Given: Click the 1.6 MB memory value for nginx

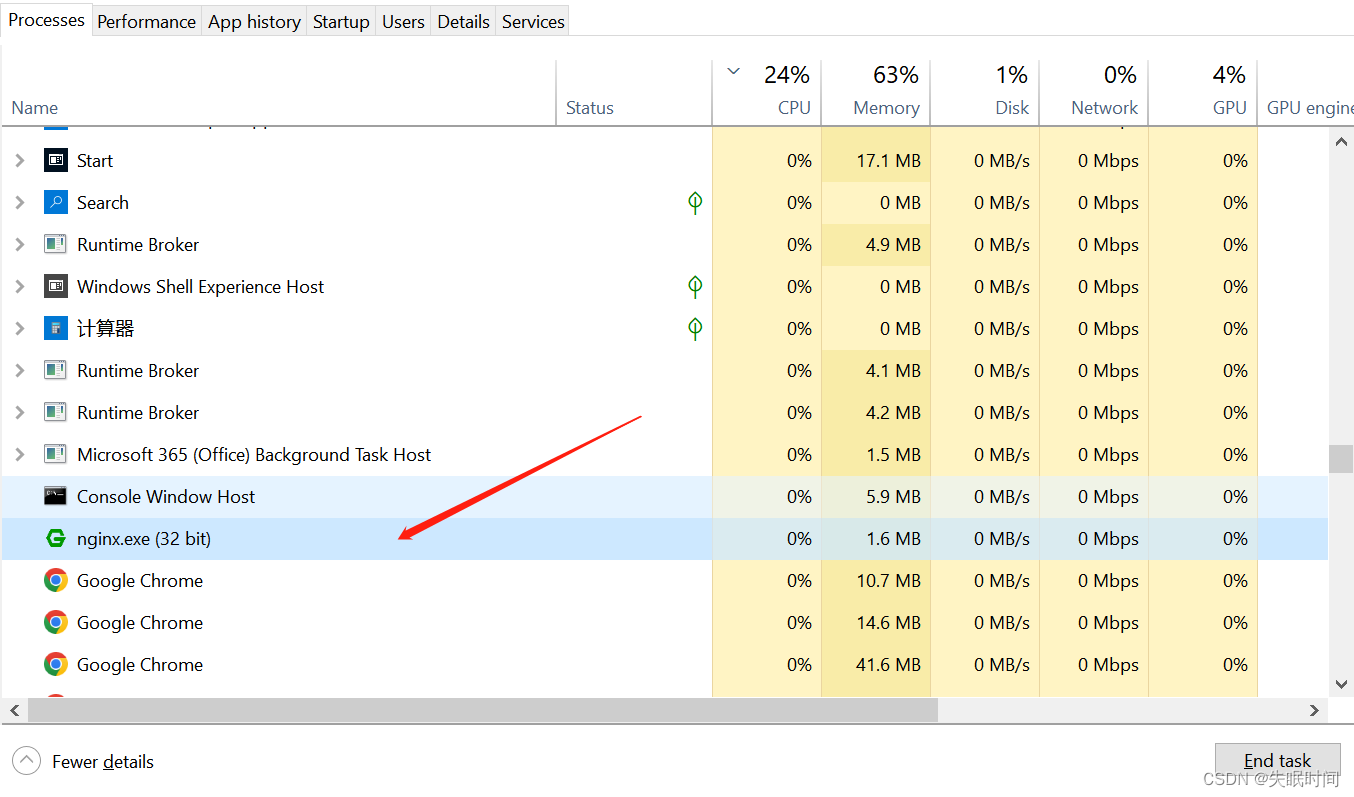Looking at the screenshot, I should (893, 539).
